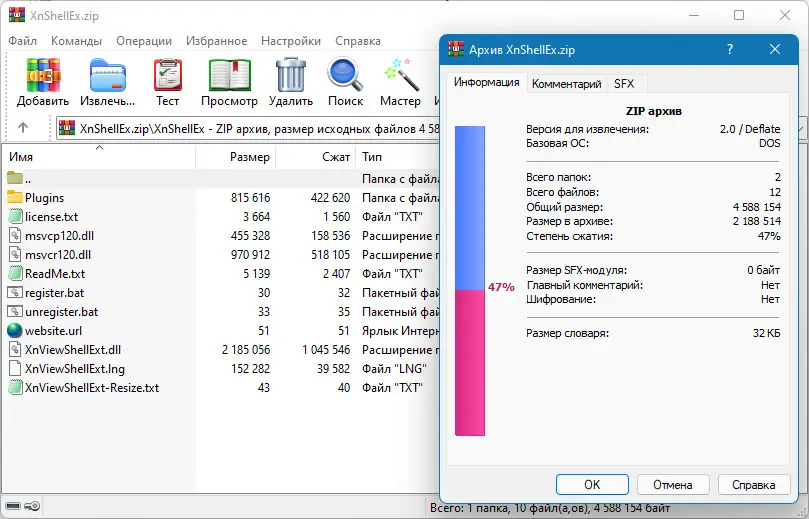
Task: Click the pink compression ratio bar
Action: [470, 362]
